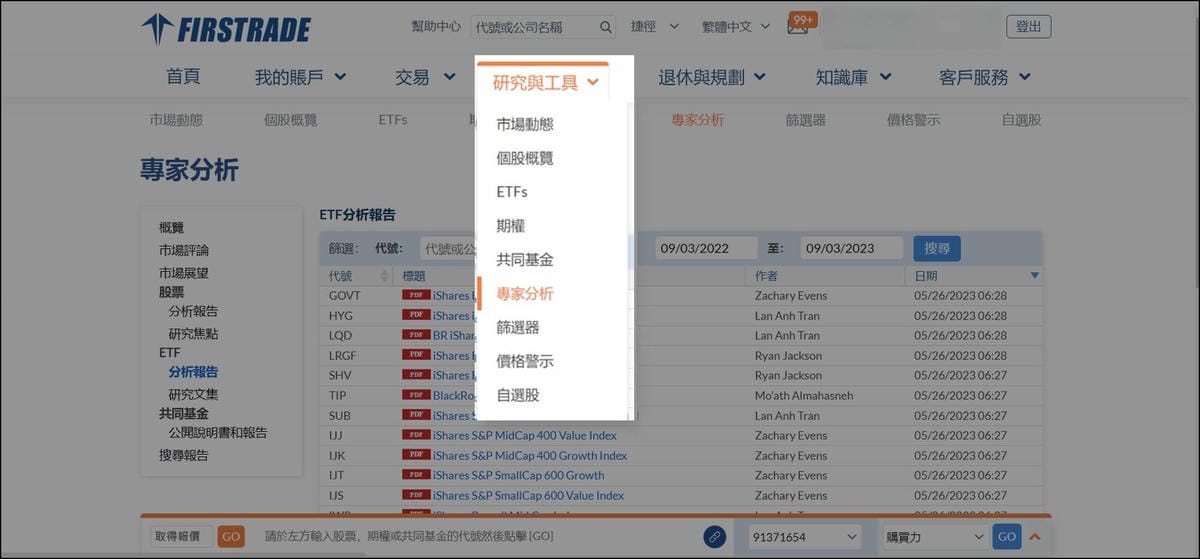Click the 作者 column header
Viewport: 1200px width, 559px height.
[826, 276]
